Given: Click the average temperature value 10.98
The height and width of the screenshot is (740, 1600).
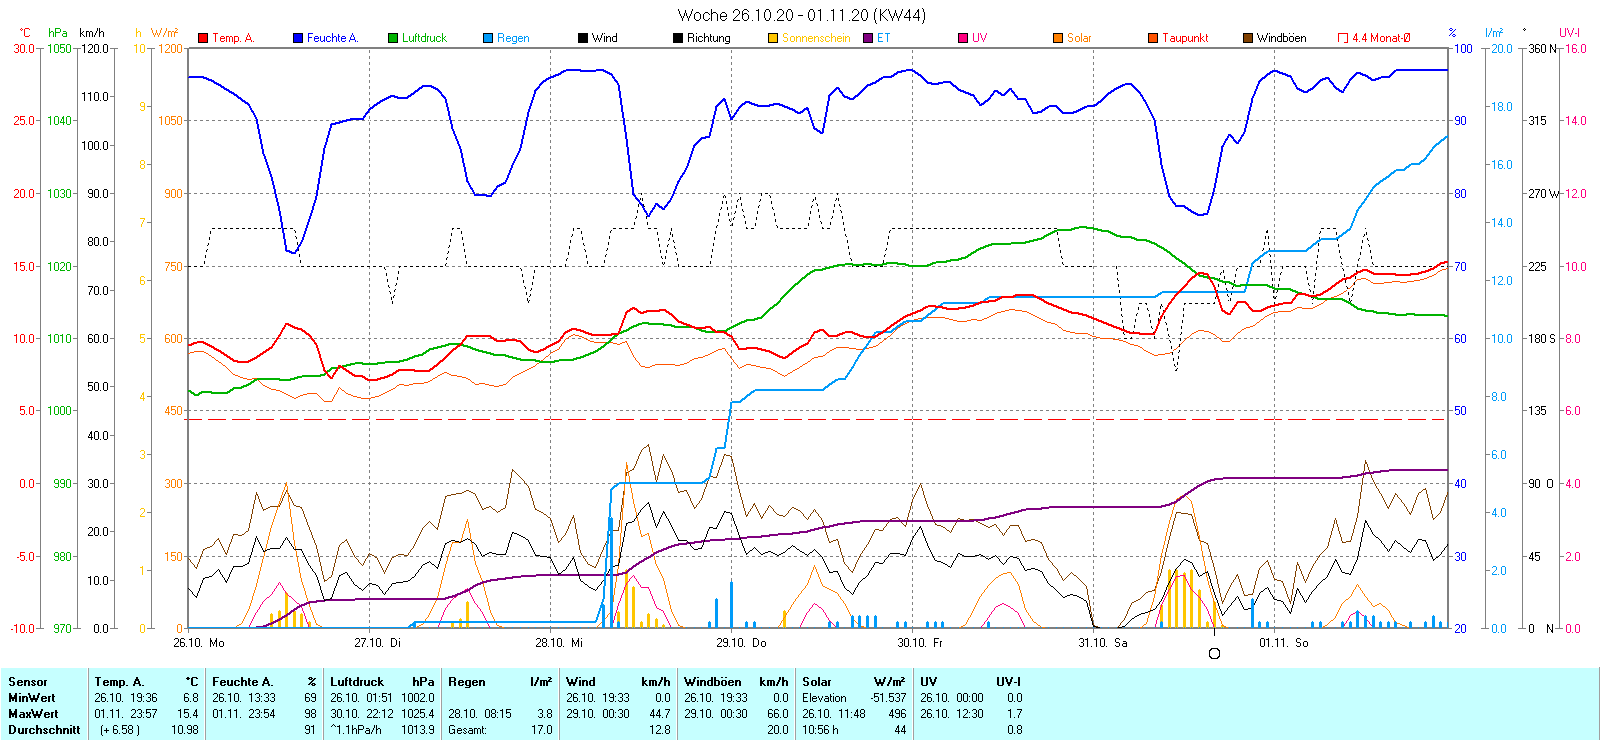Looking at the screenshot, I should pyautogui.click(x=185, y=730).
